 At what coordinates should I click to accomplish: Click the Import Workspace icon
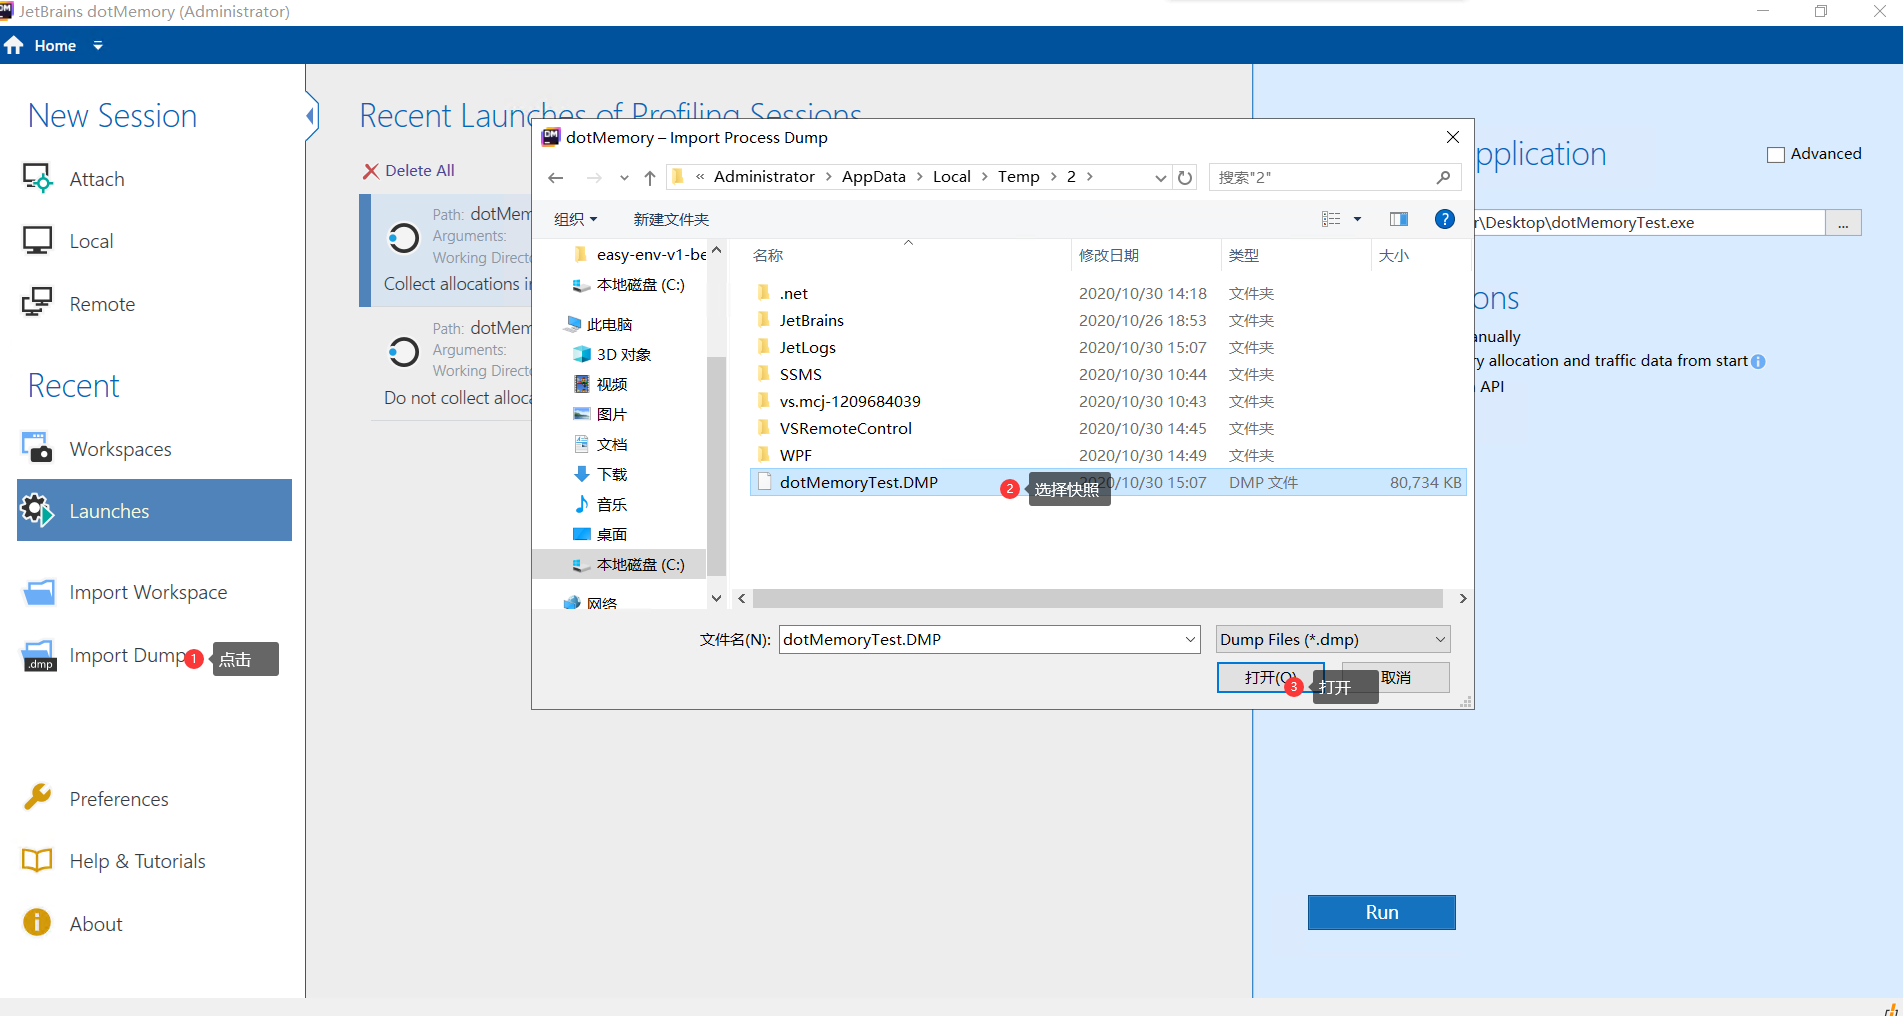coord(39,592)
